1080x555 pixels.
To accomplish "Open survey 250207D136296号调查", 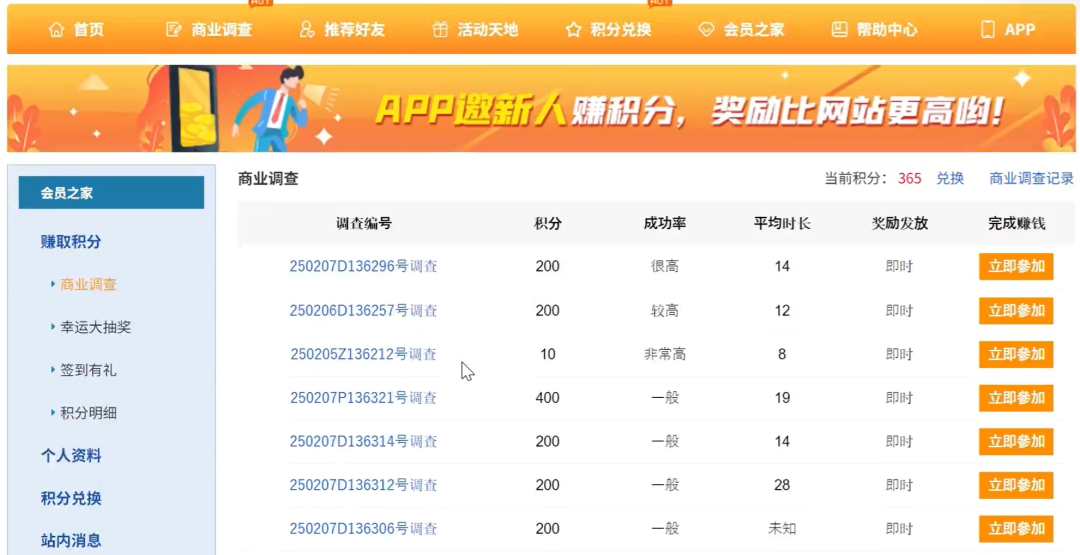I will click(363, 266).
